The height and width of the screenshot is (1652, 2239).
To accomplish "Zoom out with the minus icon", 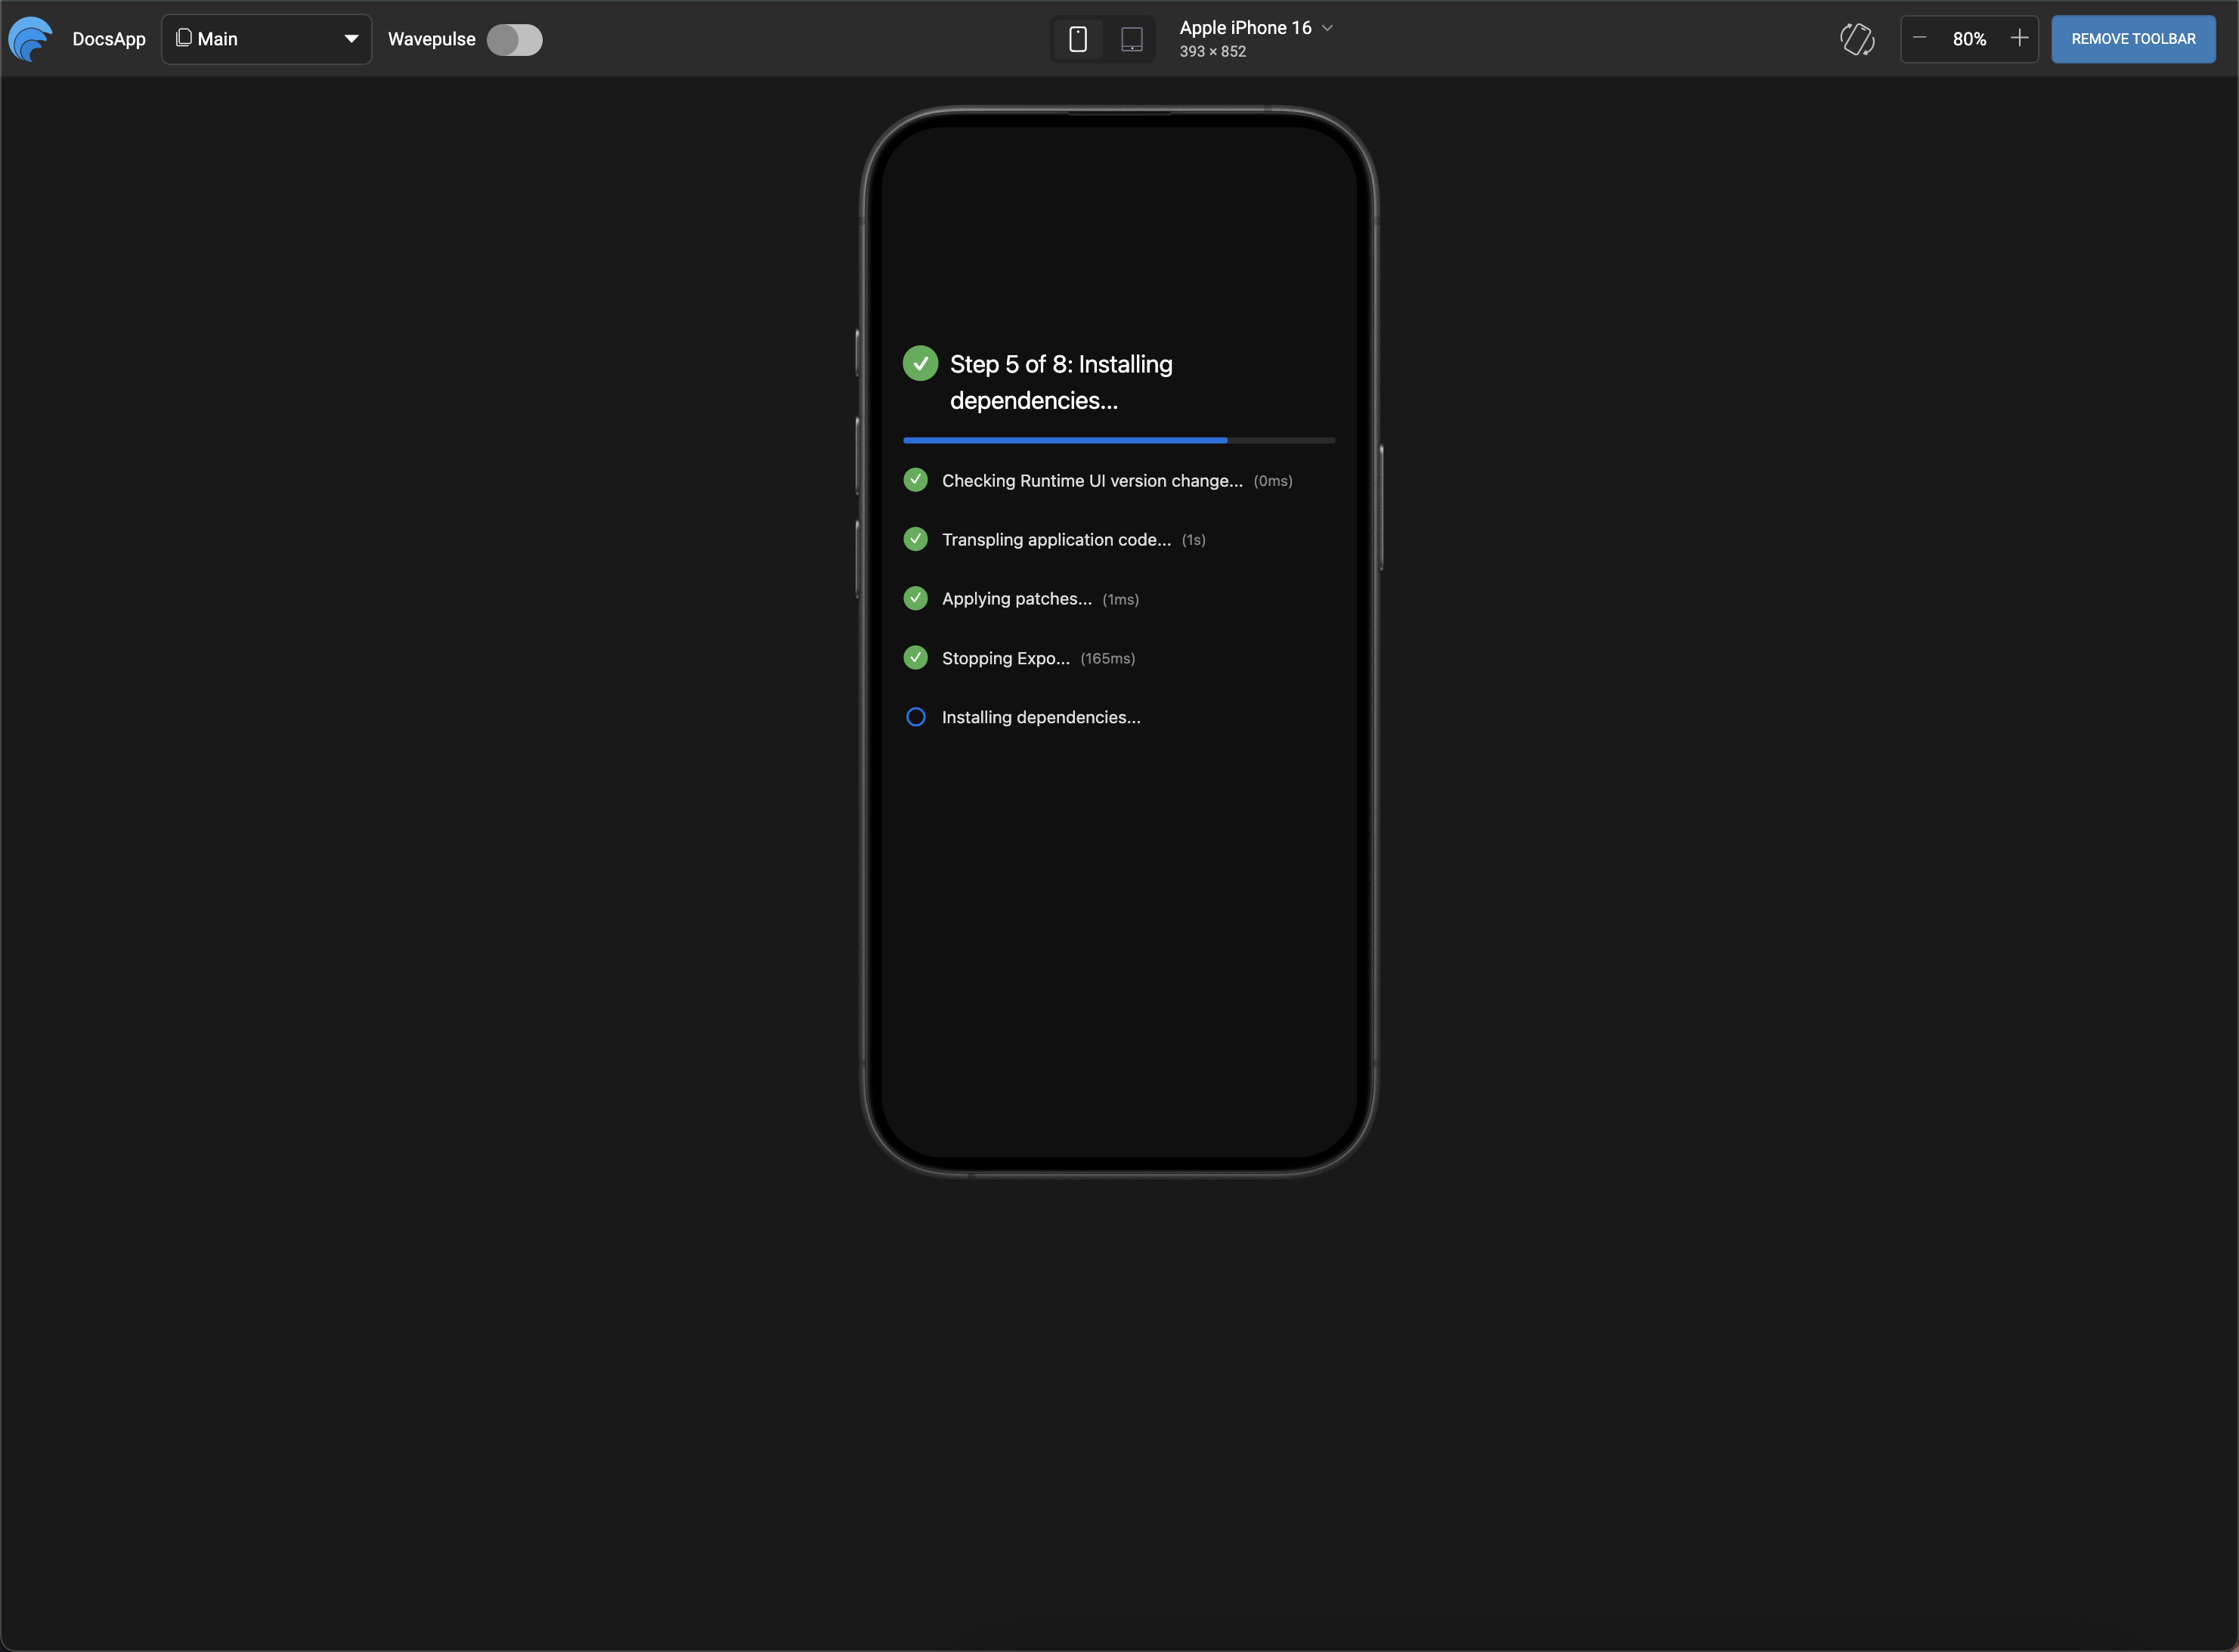I will 1919,39.
